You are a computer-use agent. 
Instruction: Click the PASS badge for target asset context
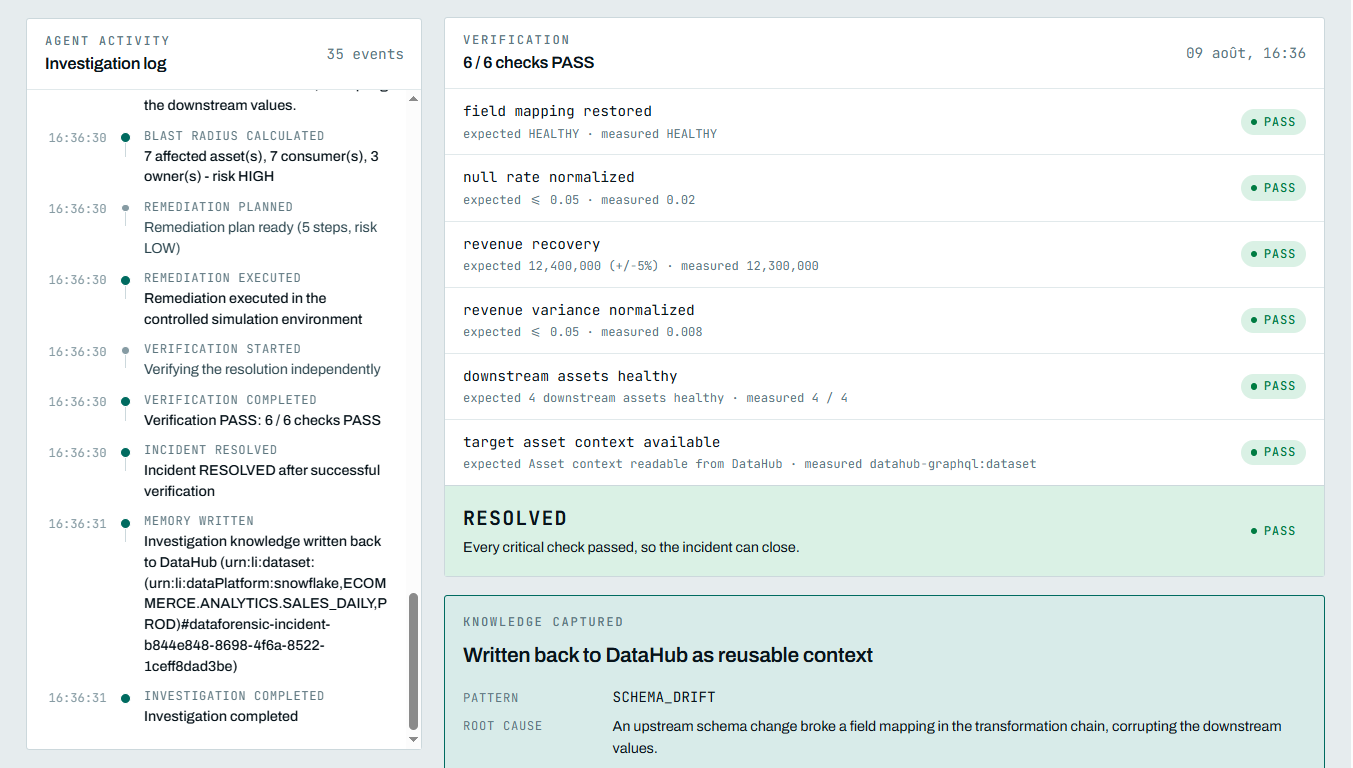(x=1273, y=452)
